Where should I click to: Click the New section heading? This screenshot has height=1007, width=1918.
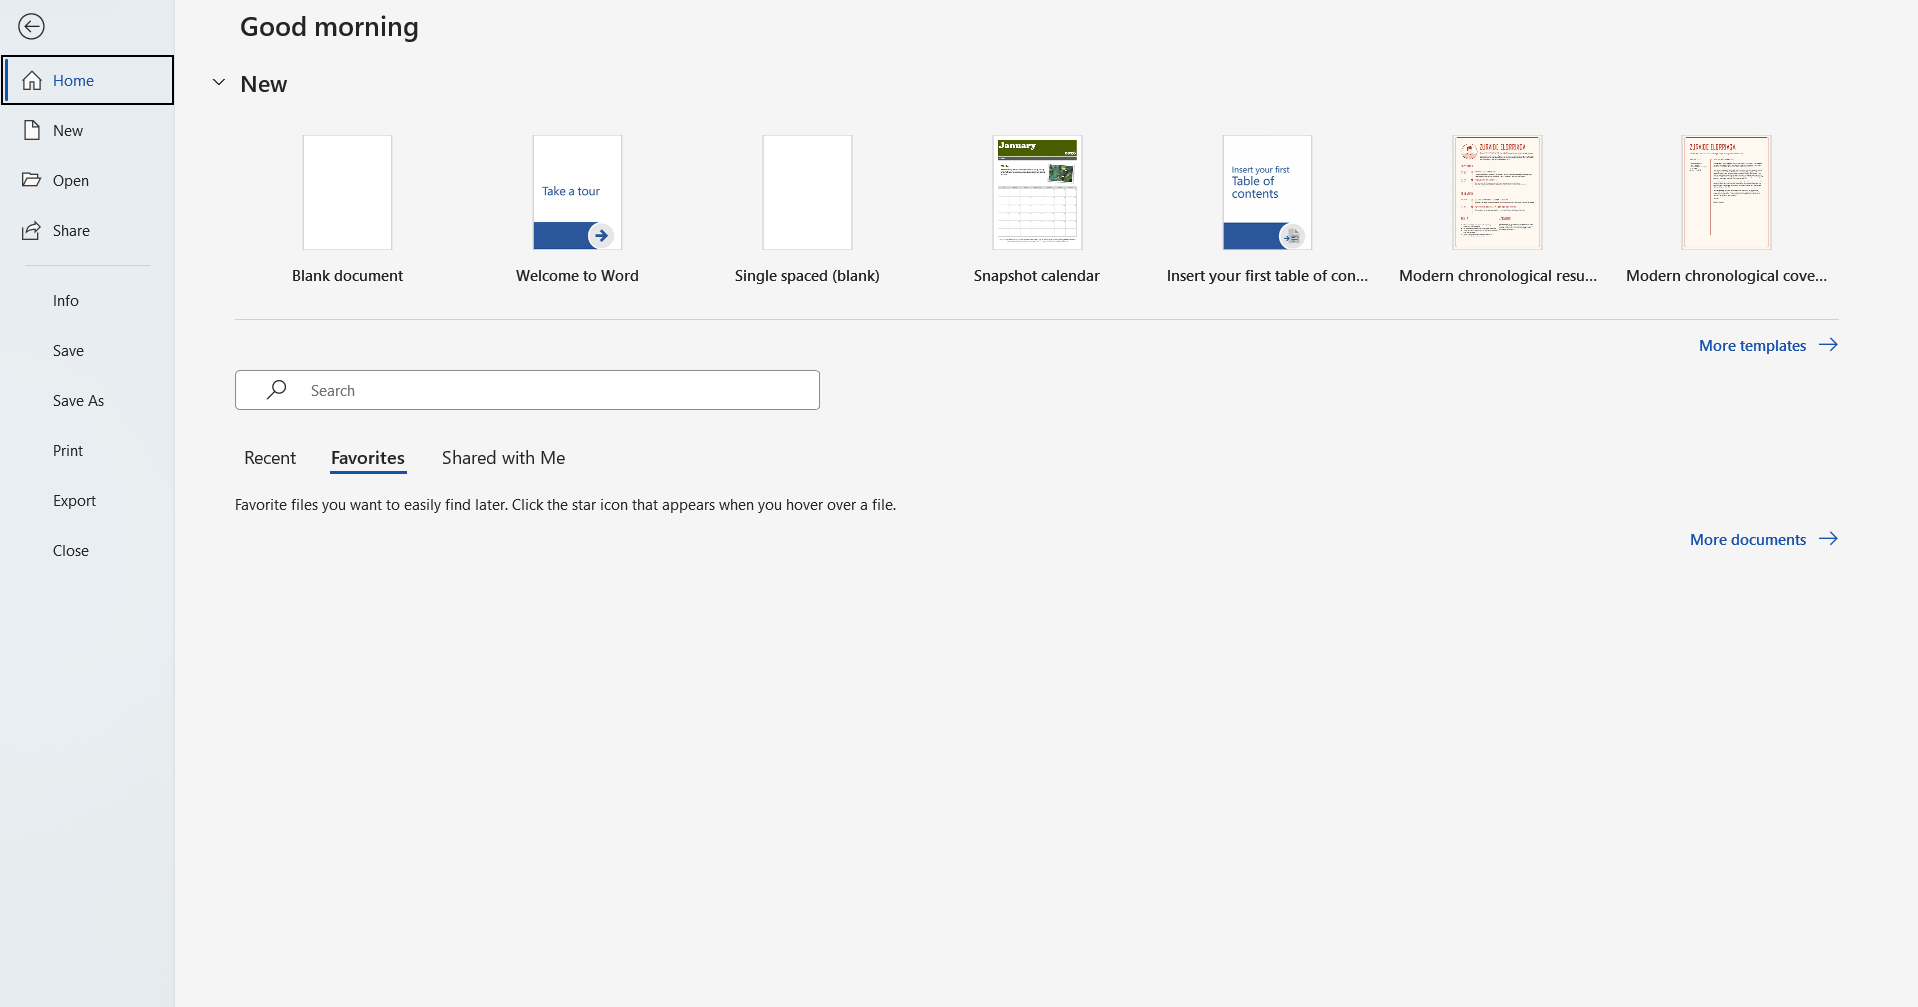tap(264, 84)
